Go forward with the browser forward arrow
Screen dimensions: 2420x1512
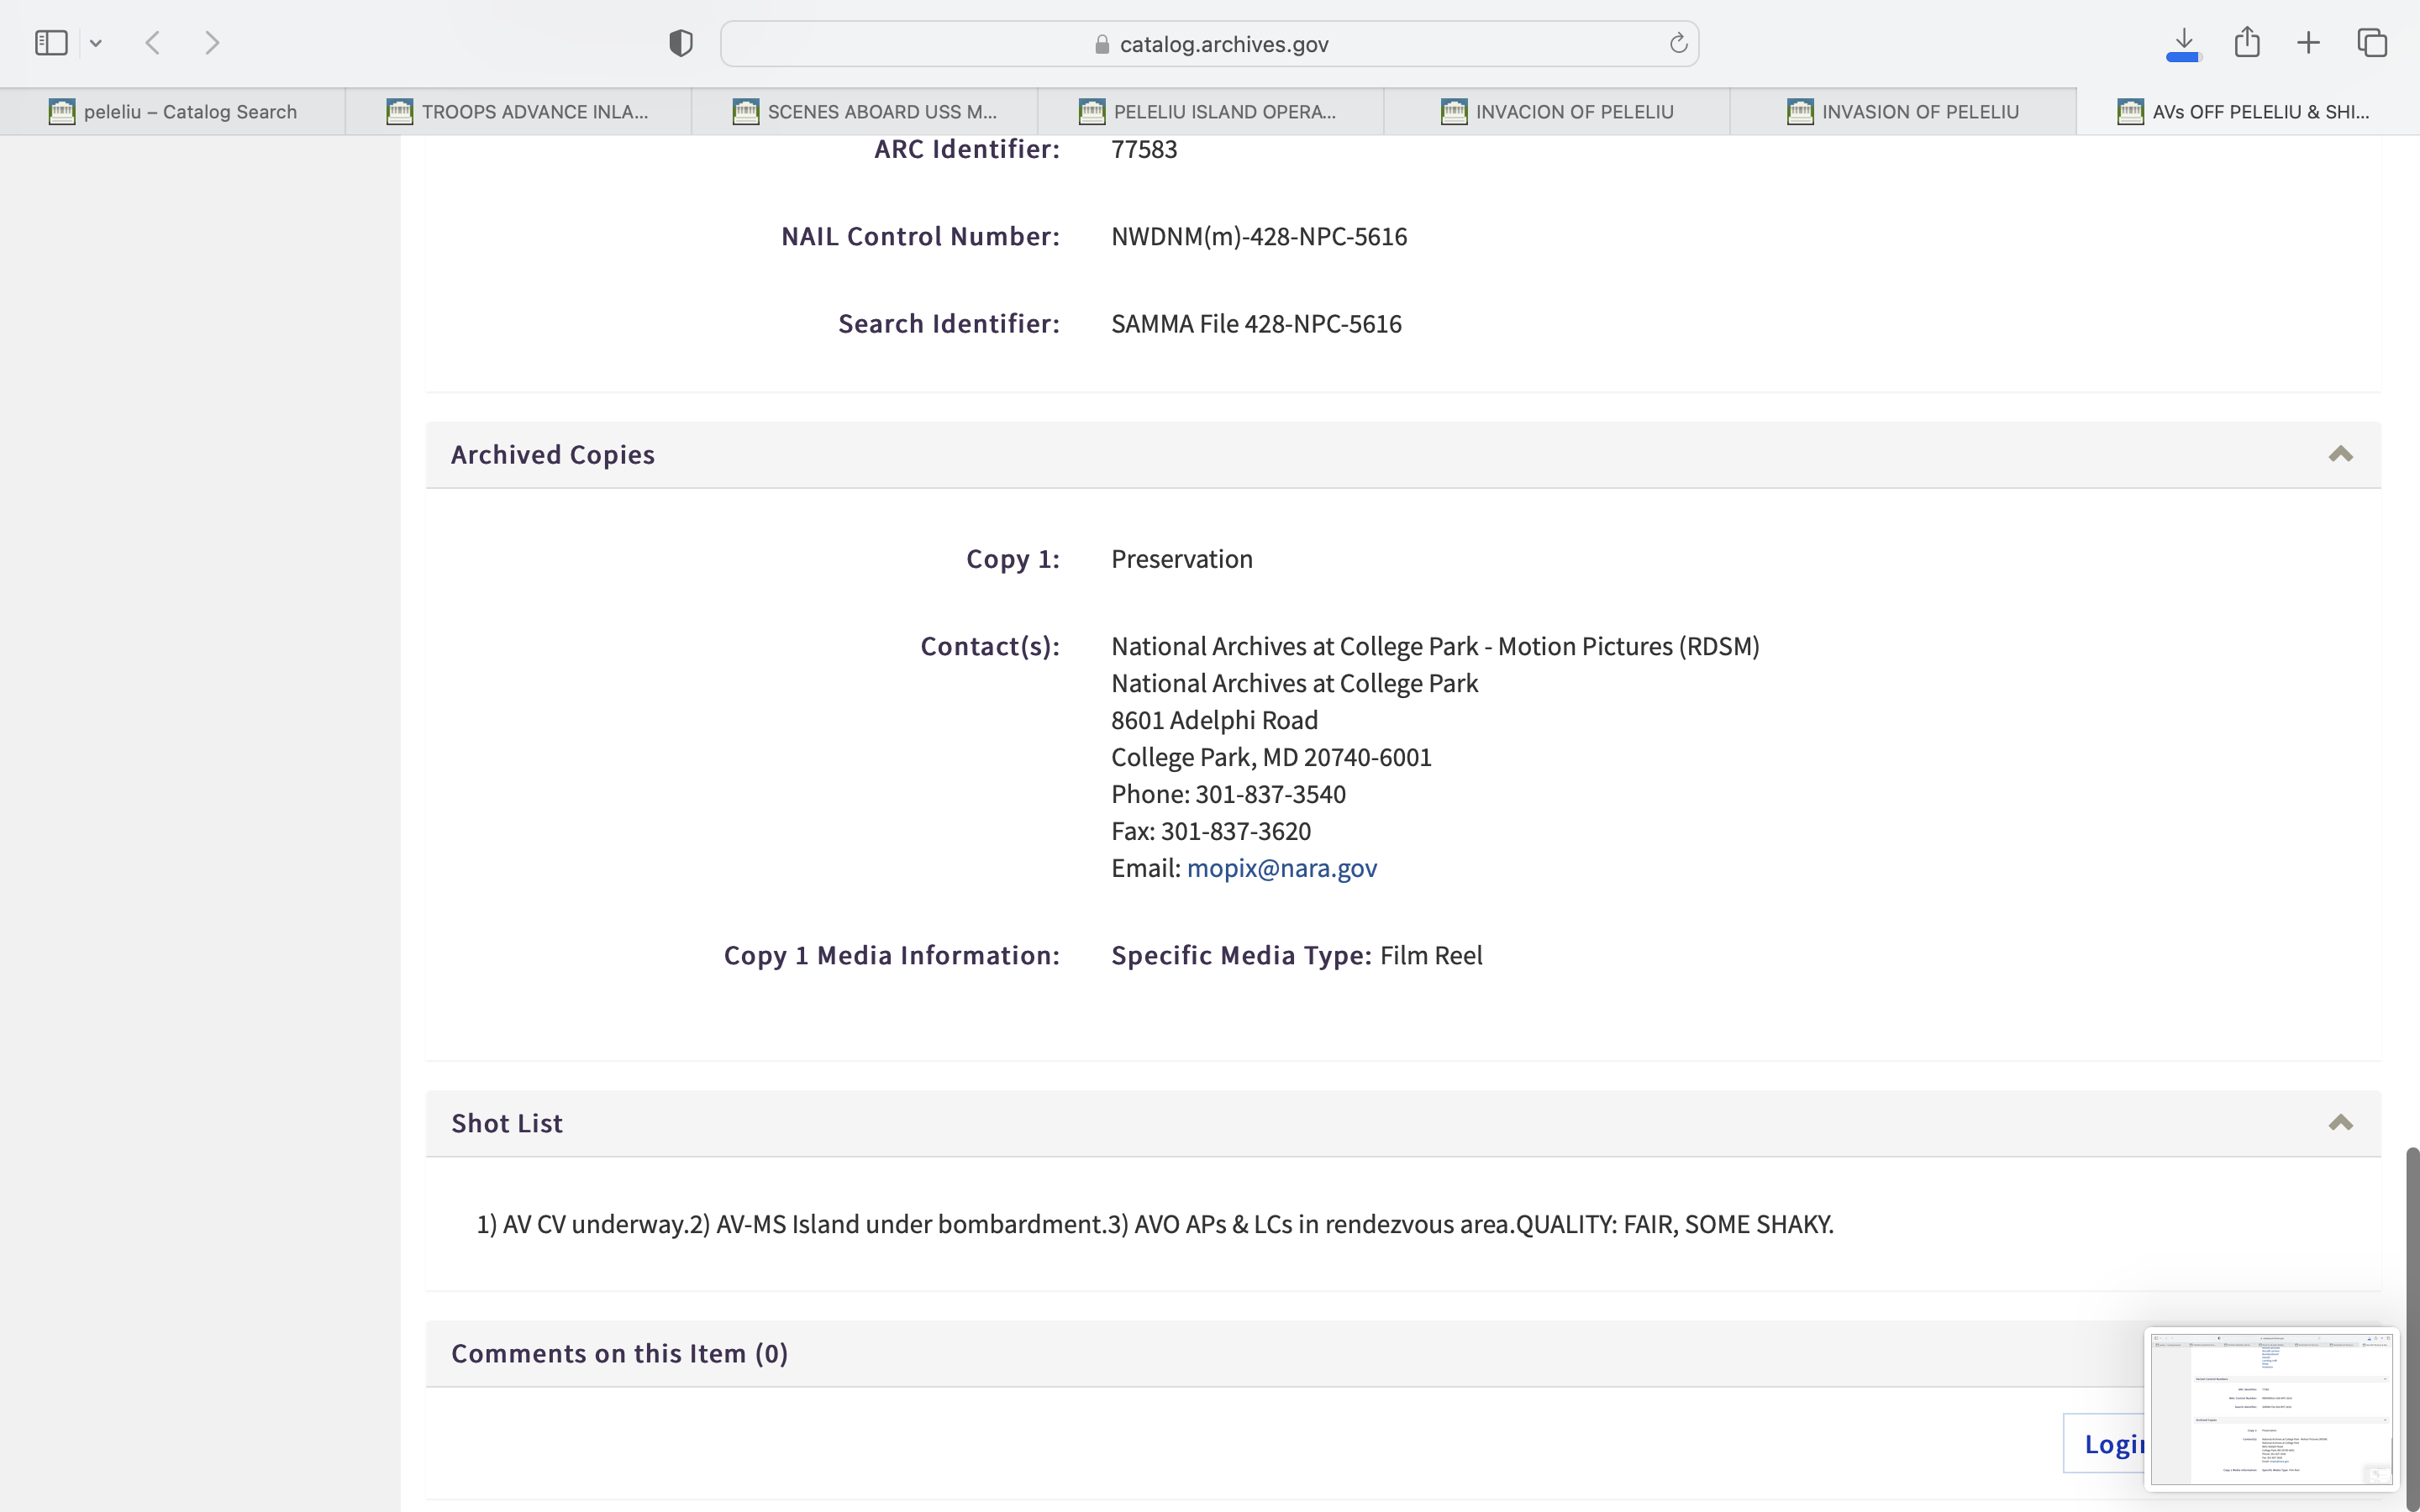212,43
